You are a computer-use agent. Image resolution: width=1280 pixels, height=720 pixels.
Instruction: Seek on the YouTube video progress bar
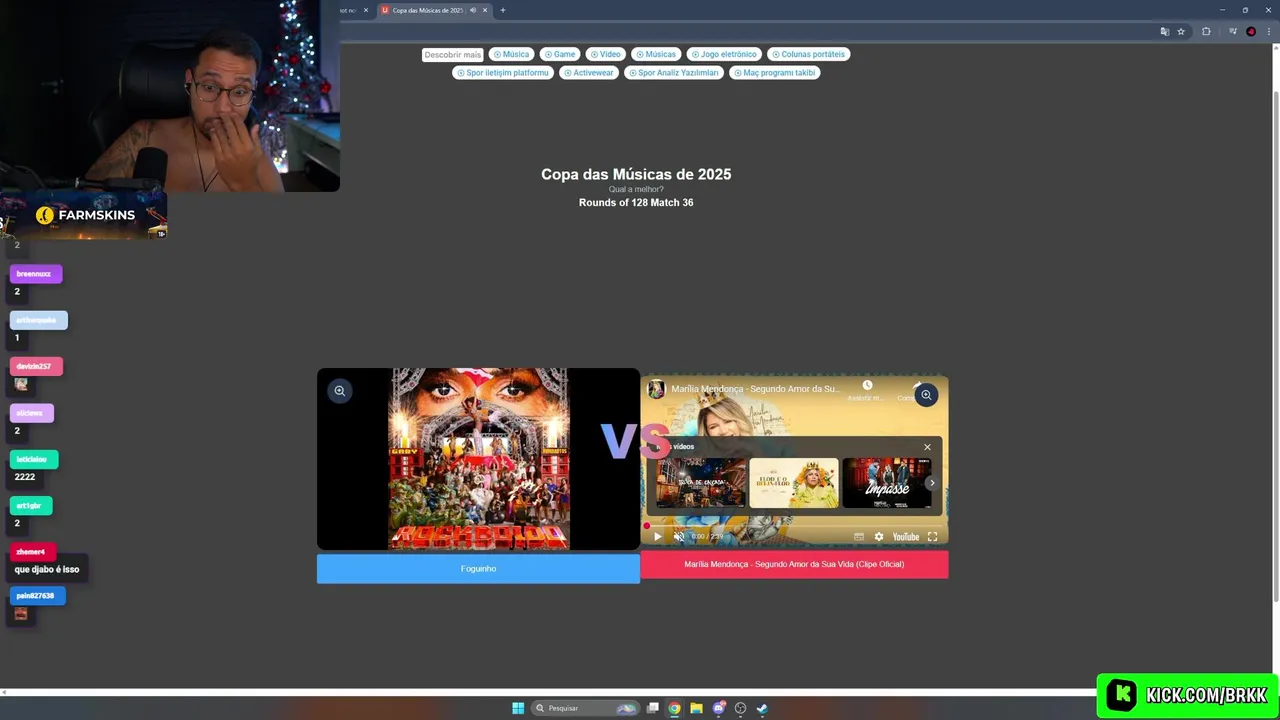pyautogui.click(x=794, y=525)
